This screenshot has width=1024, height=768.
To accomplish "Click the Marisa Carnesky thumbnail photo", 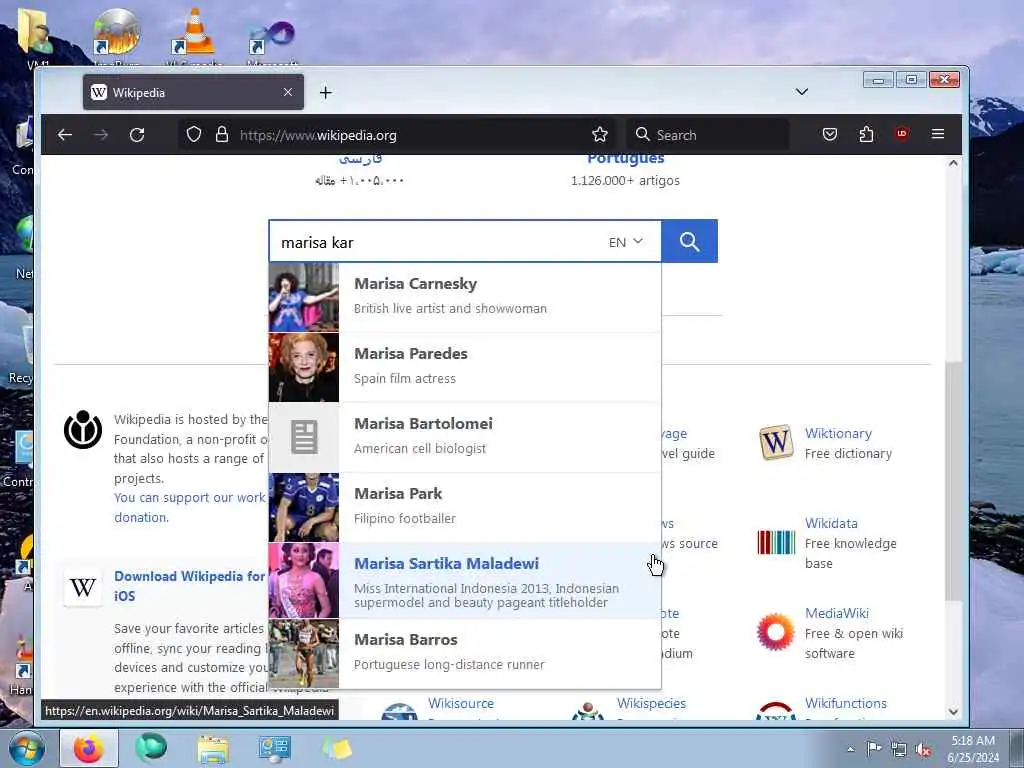I will point(304,297).
